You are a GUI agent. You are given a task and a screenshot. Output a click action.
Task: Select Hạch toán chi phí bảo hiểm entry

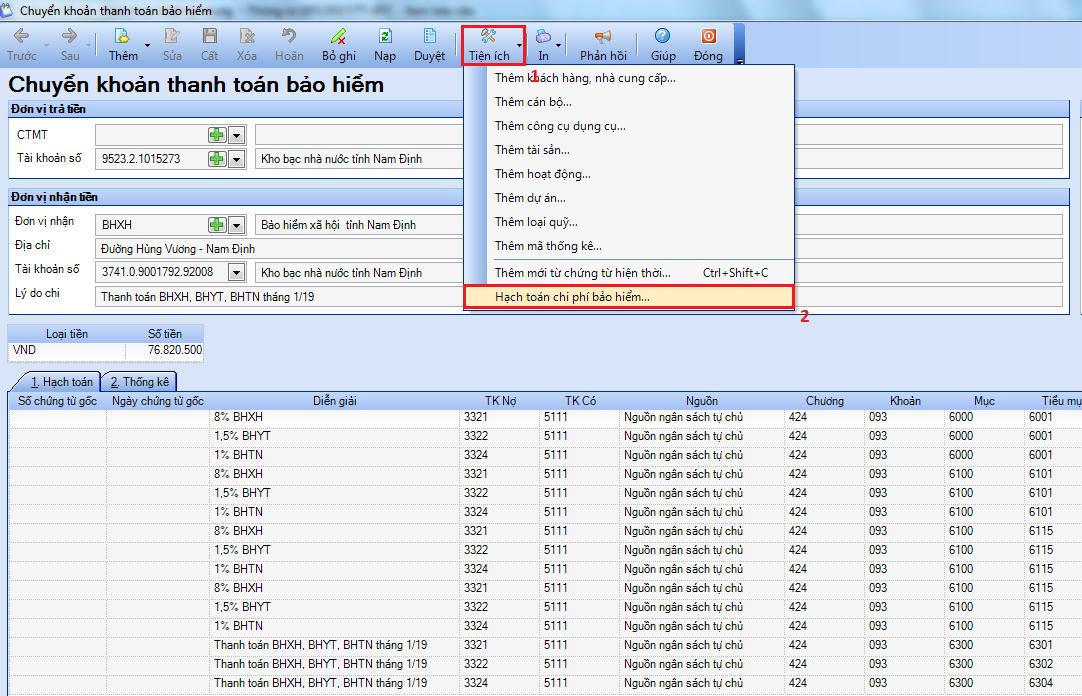[629, 297]
